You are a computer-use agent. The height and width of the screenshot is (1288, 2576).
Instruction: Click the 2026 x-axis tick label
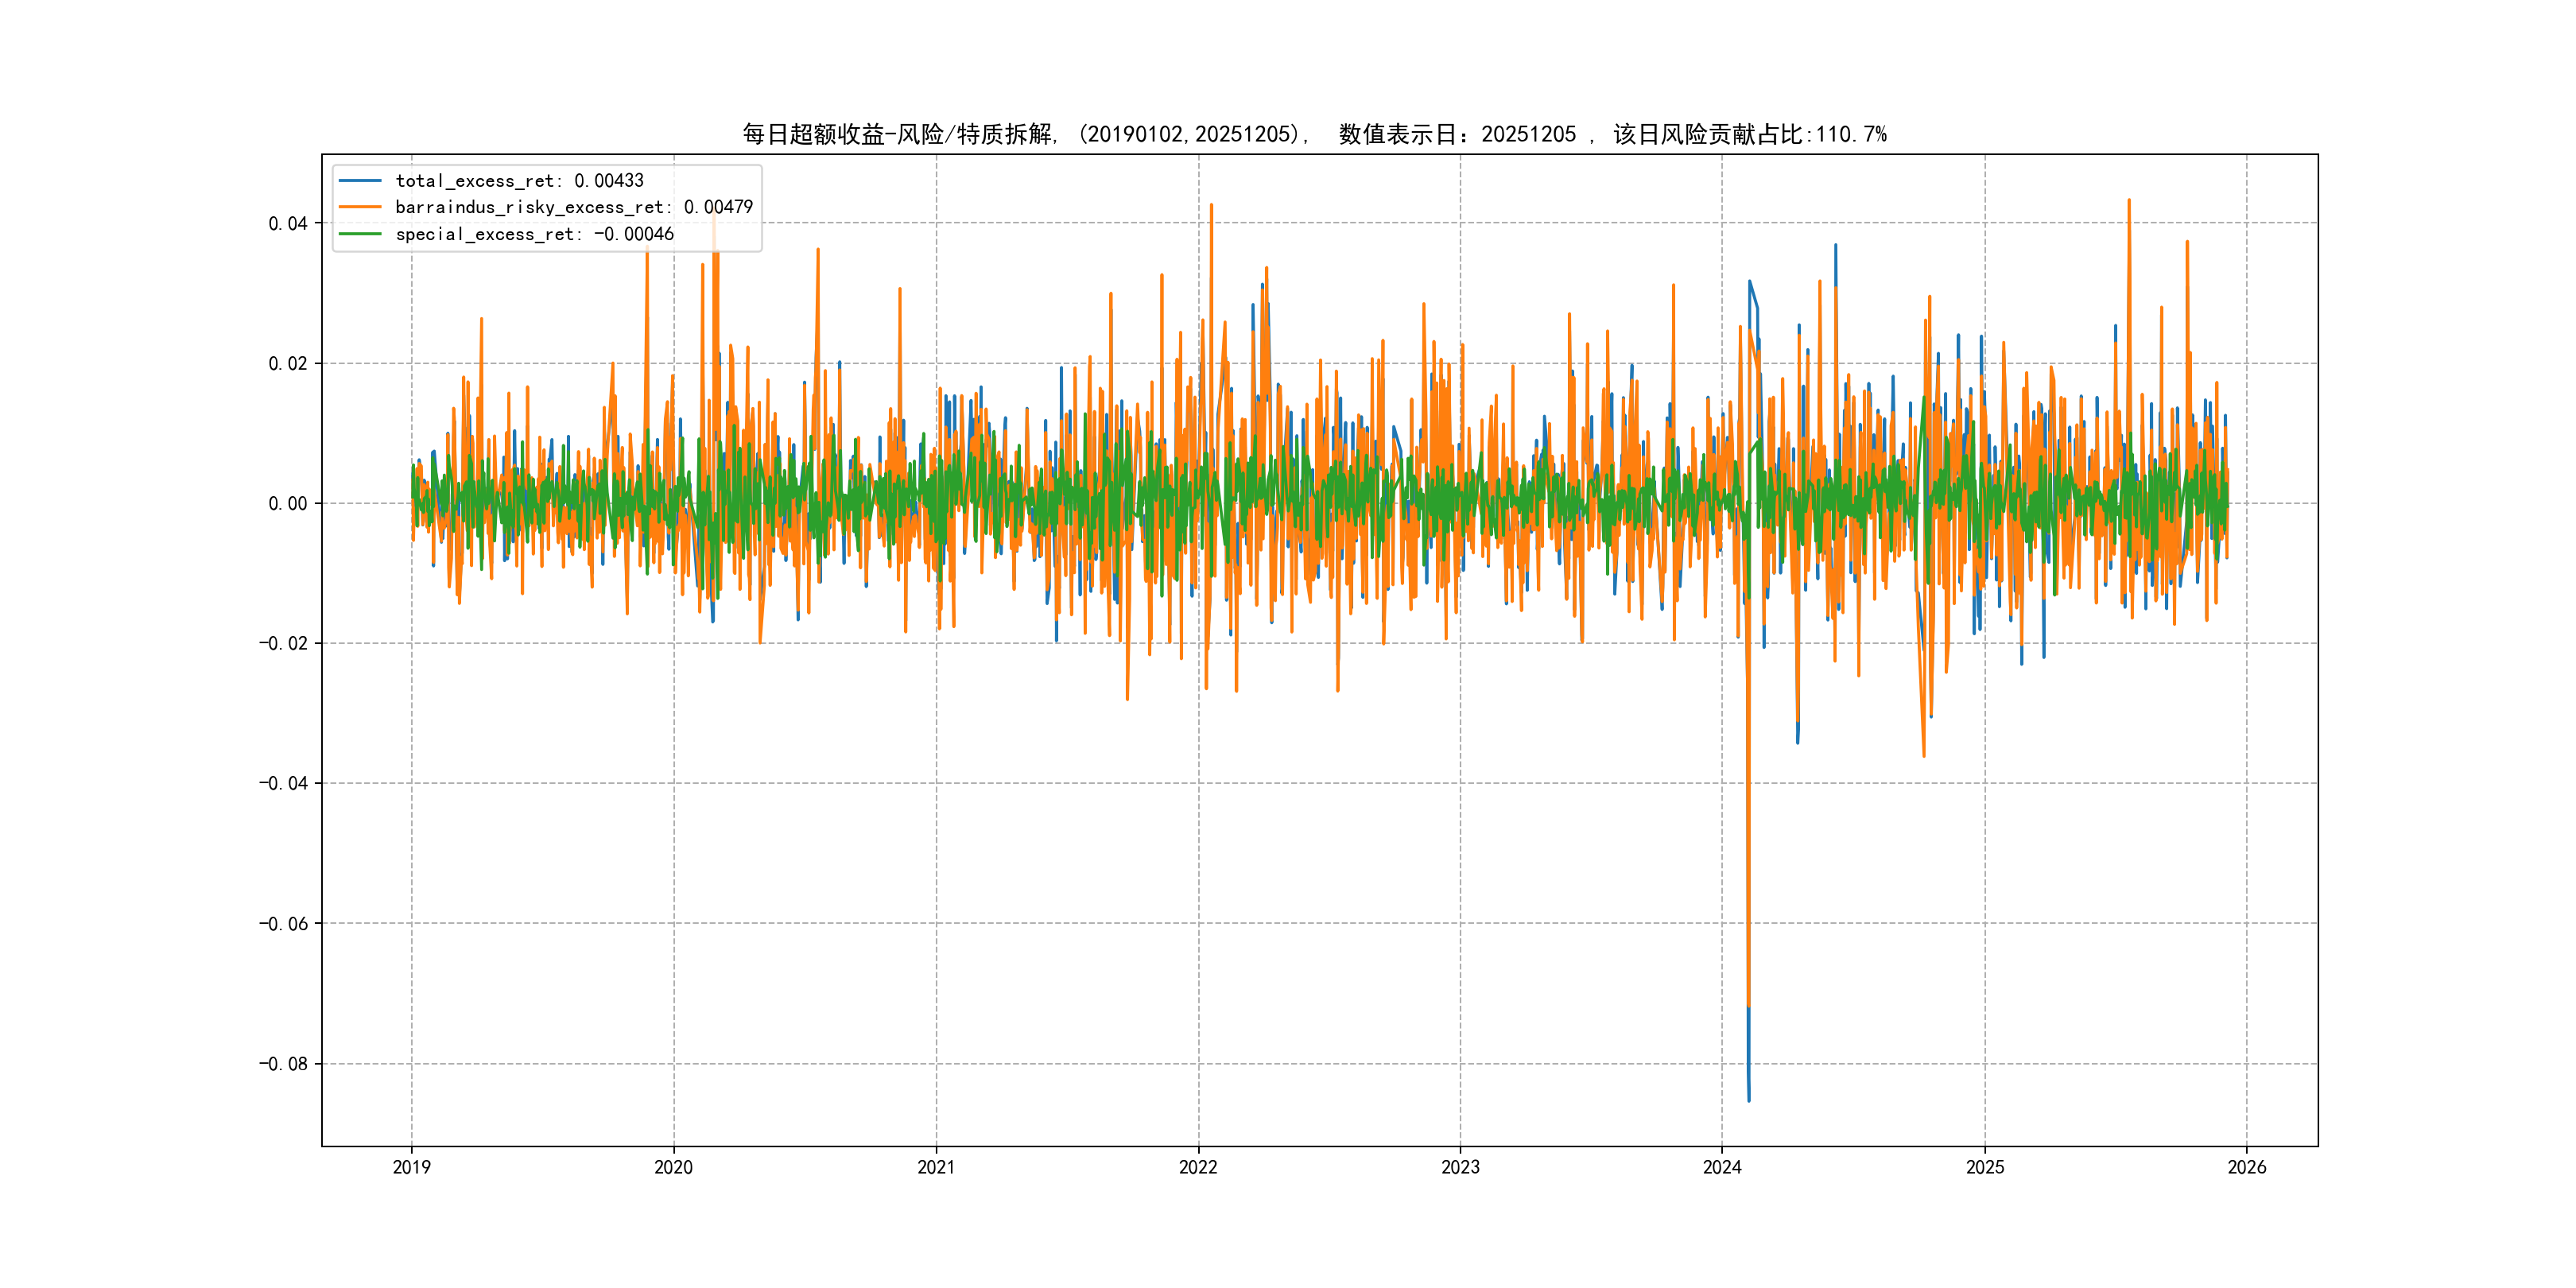2247,1167
